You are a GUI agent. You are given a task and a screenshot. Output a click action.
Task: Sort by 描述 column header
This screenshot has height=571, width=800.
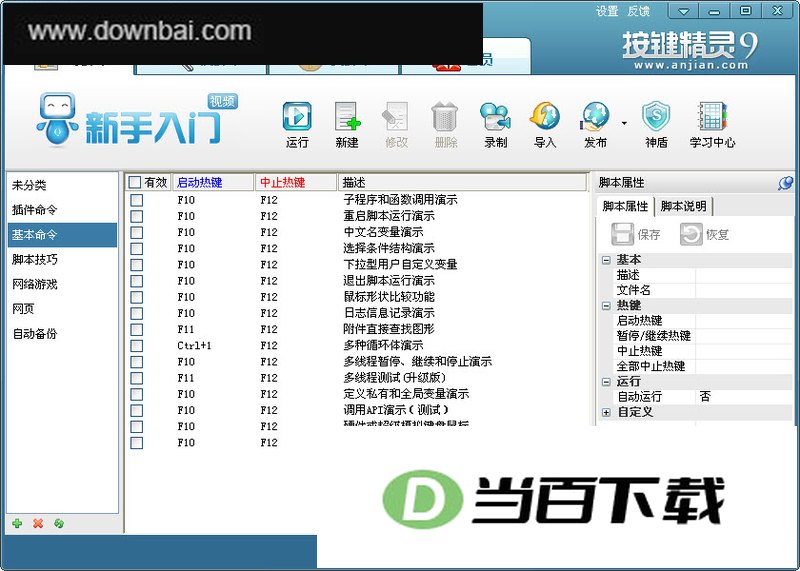coord(462,182)
